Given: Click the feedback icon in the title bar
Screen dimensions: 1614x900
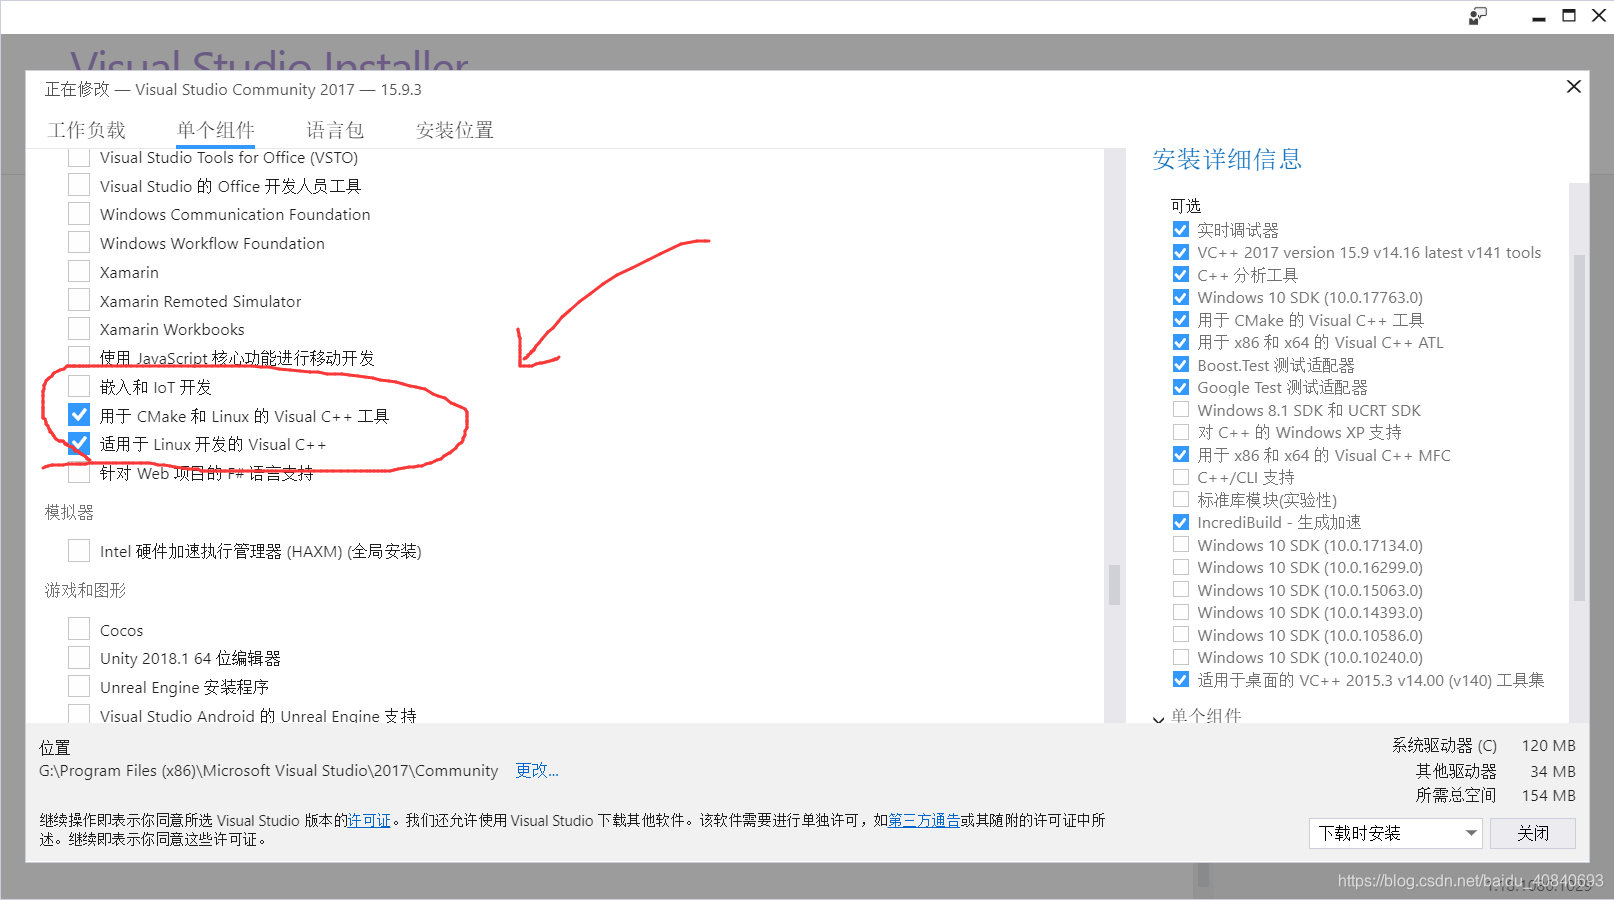Looking at the screenshot, I should click(x=1477, y=16).
